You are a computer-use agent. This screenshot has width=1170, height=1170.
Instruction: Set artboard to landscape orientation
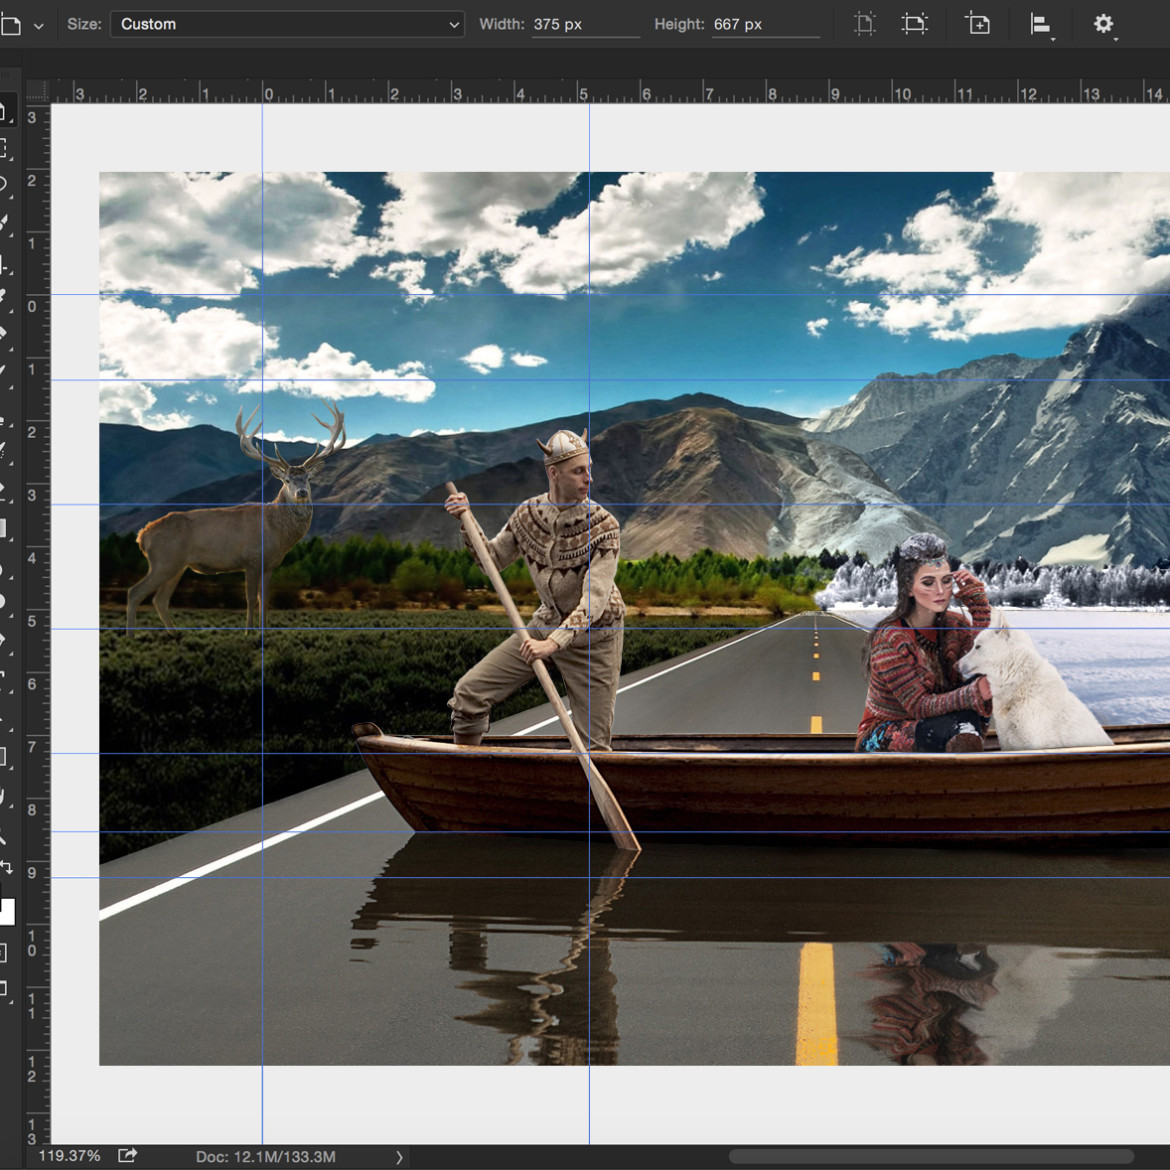point(914,23)
